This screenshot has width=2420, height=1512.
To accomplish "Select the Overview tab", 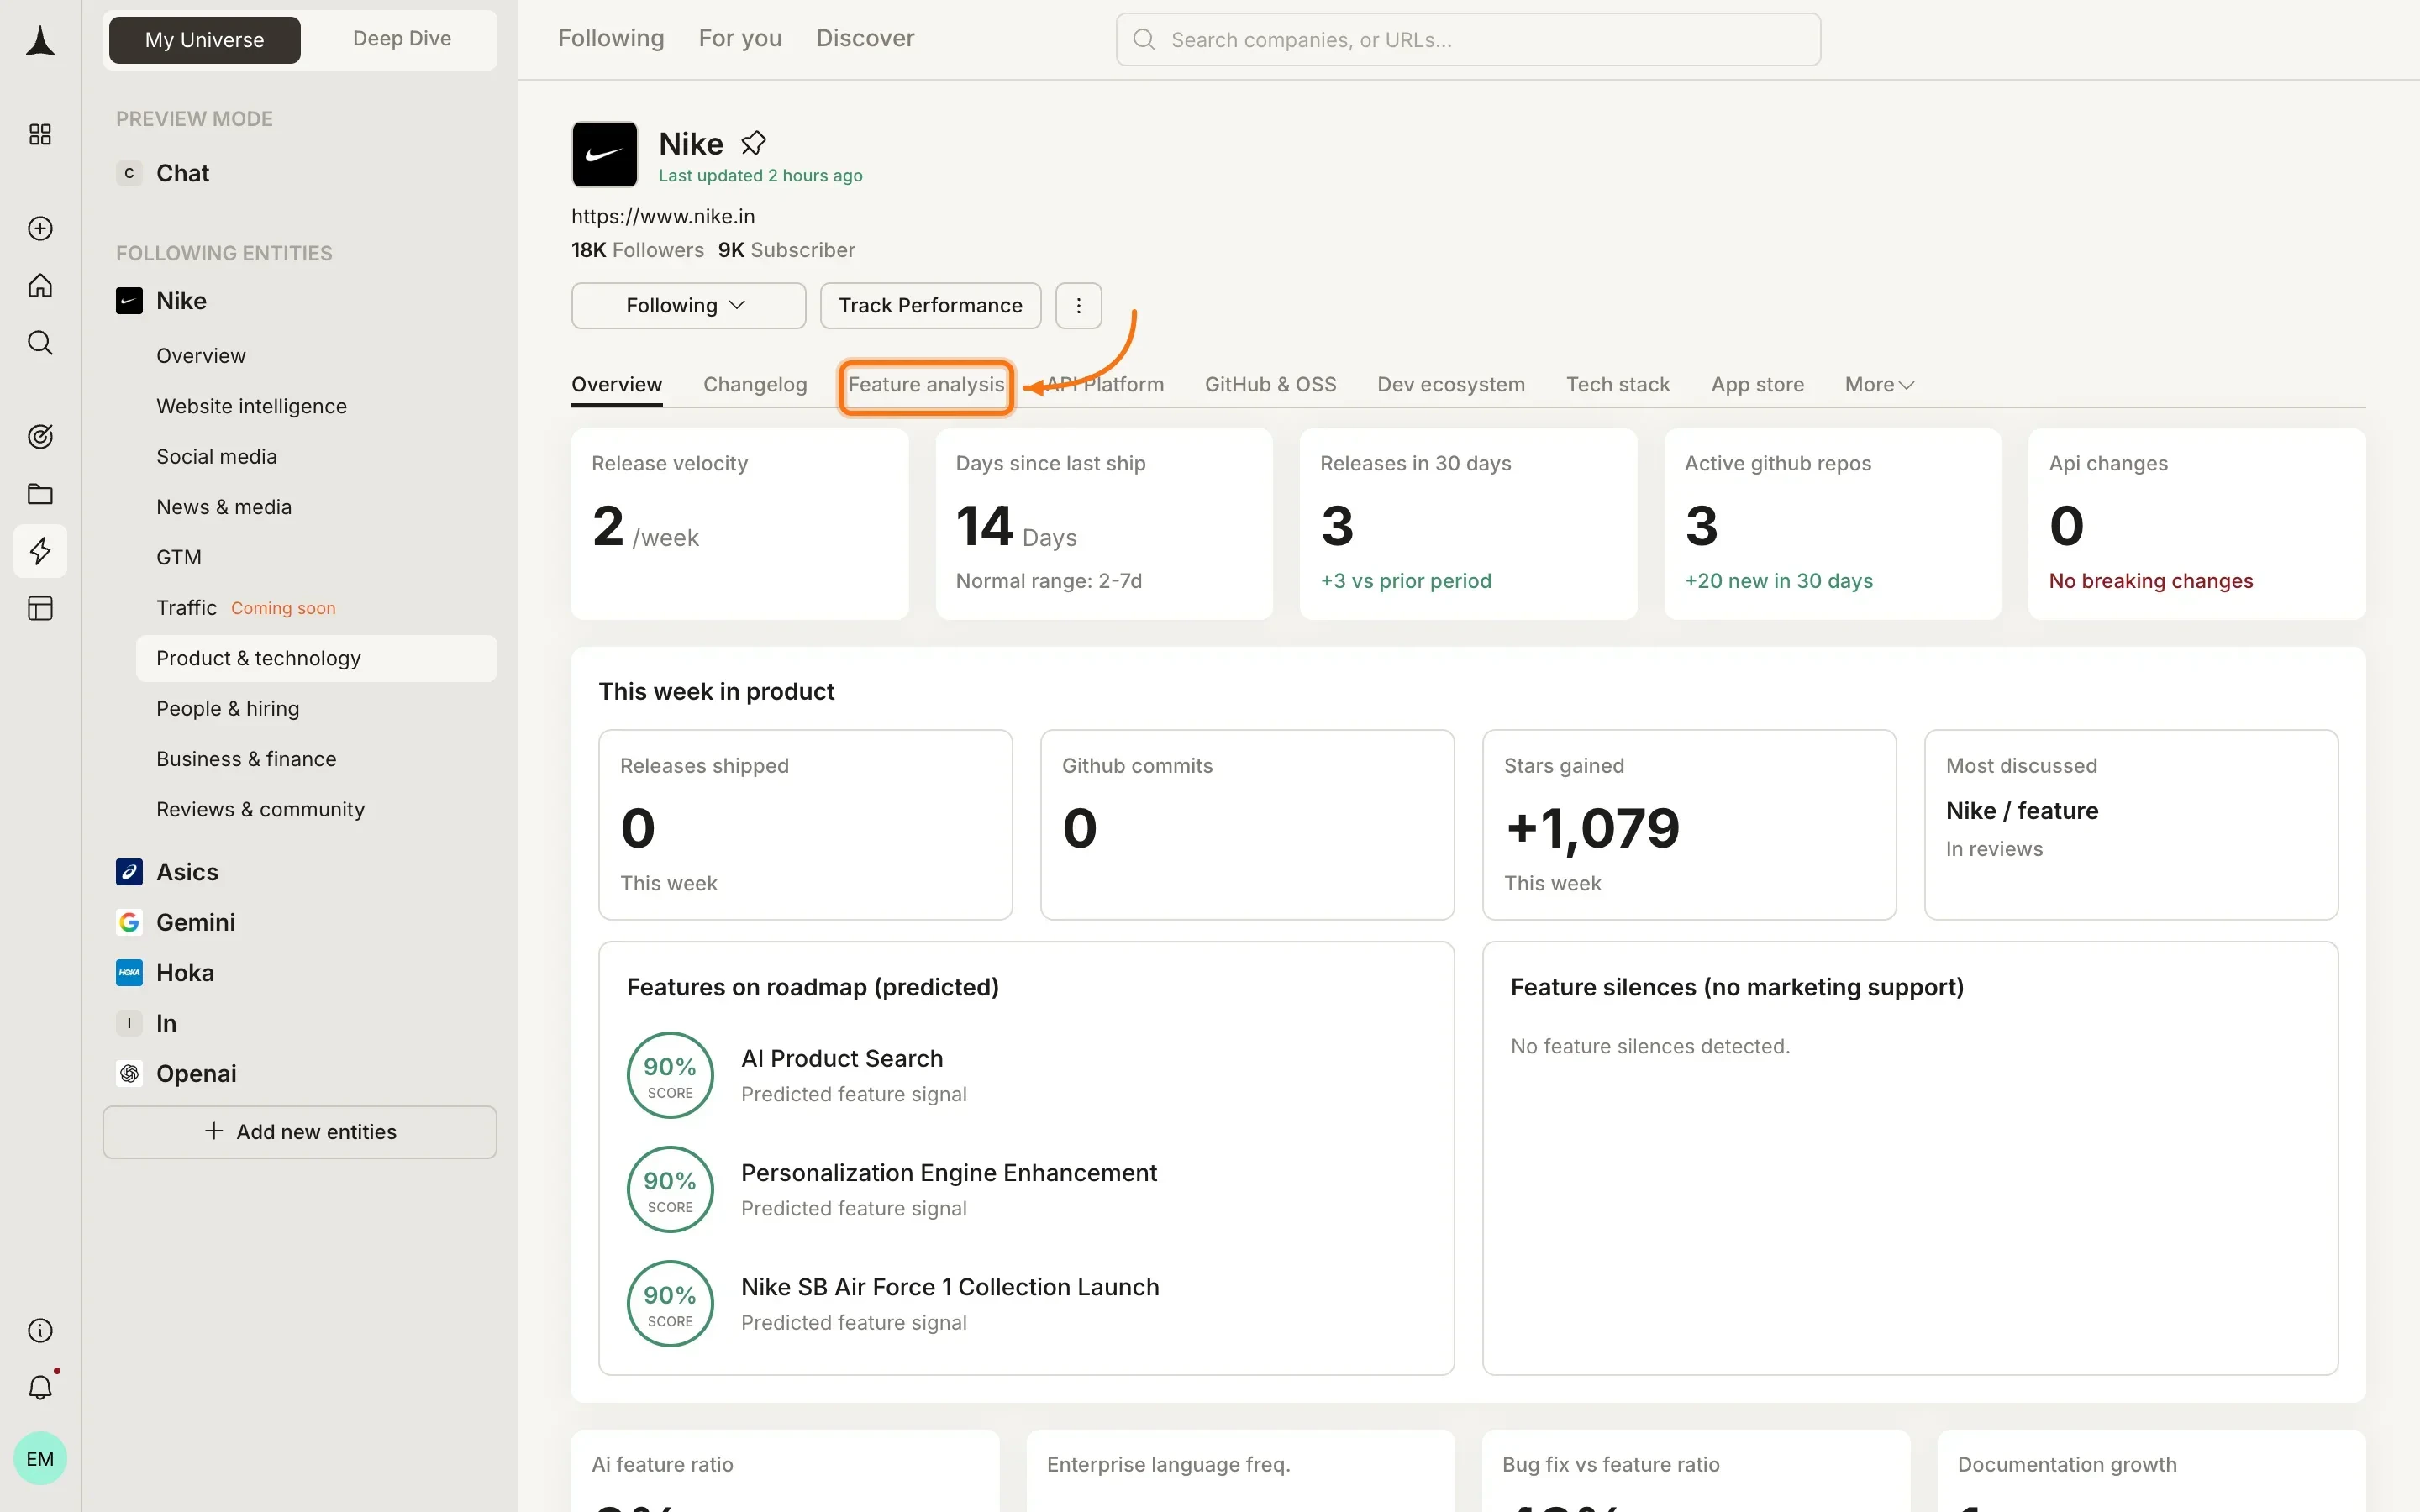I will (616, 384).
